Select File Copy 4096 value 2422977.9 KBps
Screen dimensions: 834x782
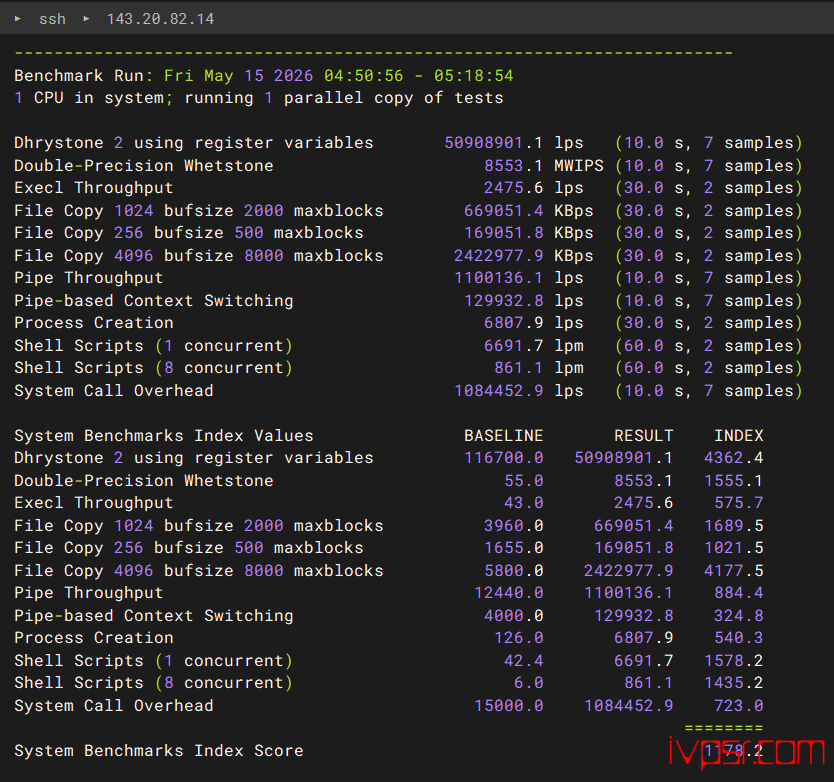(x=523, y=256)
